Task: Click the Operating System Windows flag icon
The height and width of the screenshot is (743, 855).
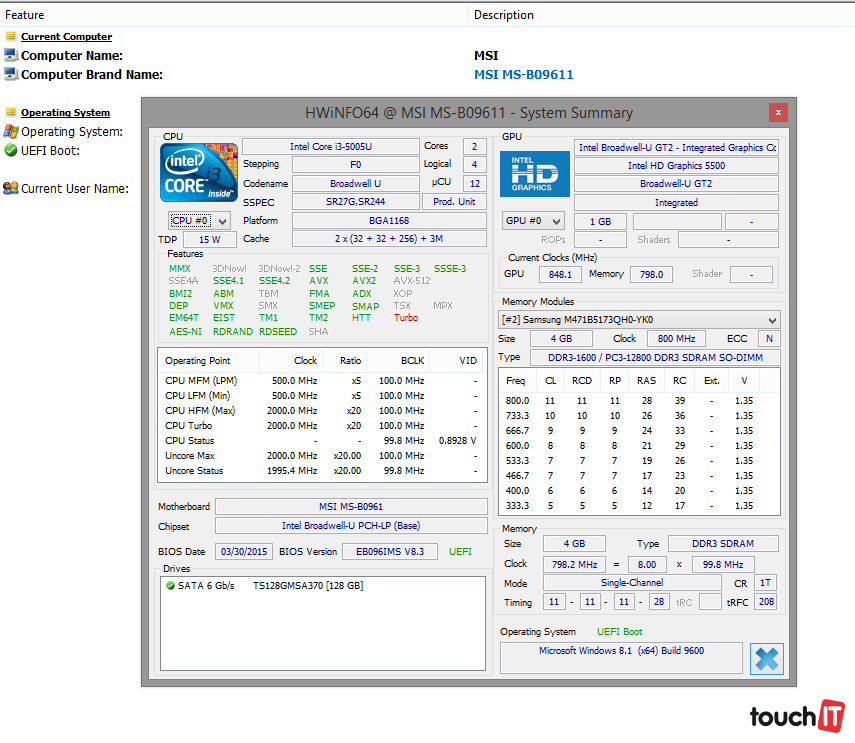Action: pos(11,131)
